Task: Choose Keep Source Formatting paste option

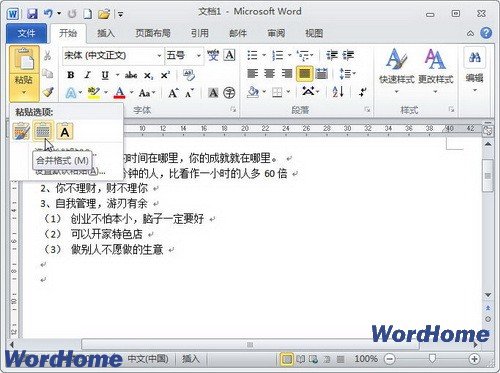Action: click(21, 131)
